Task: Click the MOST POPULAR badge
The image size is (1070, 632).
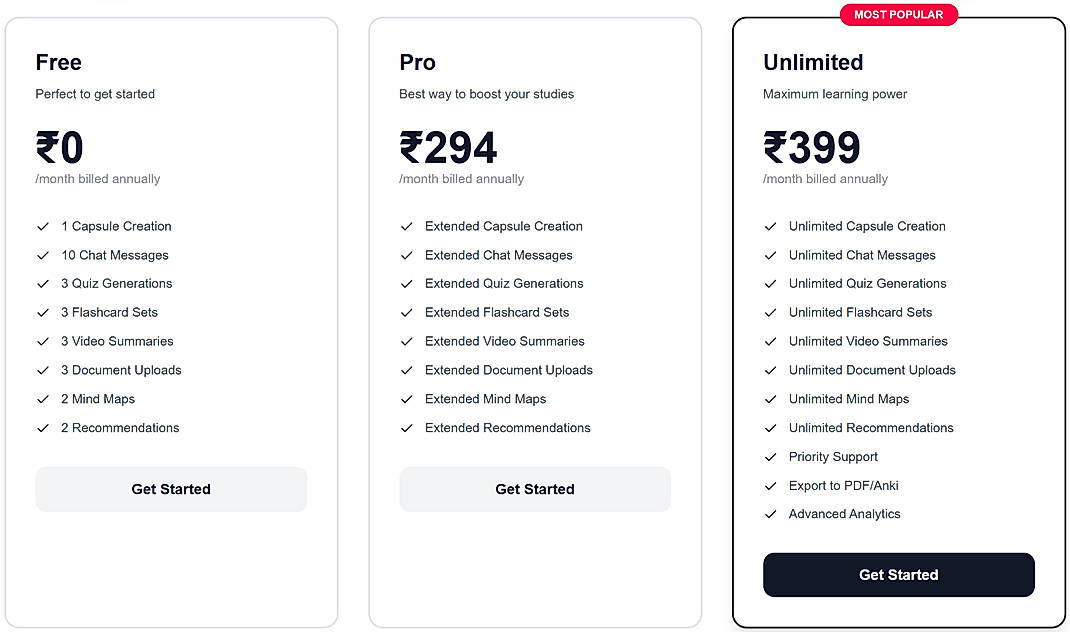Action: click(x=898, y=14)
